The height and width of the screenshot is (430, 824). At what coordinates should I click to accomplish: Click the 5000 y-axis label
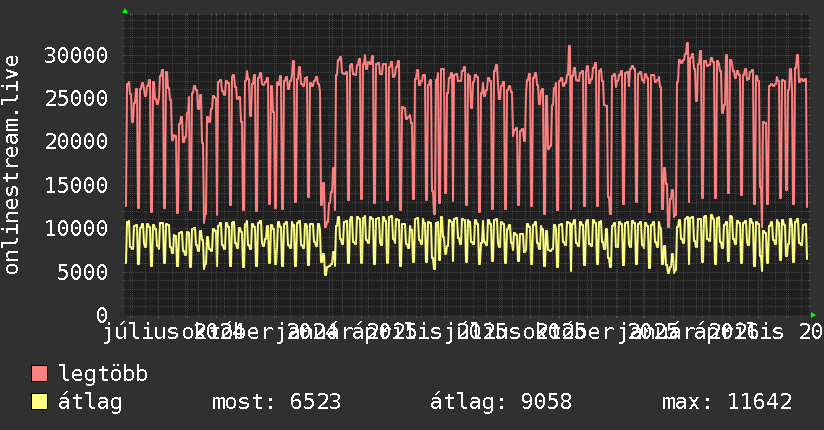[x=83, y=272]
